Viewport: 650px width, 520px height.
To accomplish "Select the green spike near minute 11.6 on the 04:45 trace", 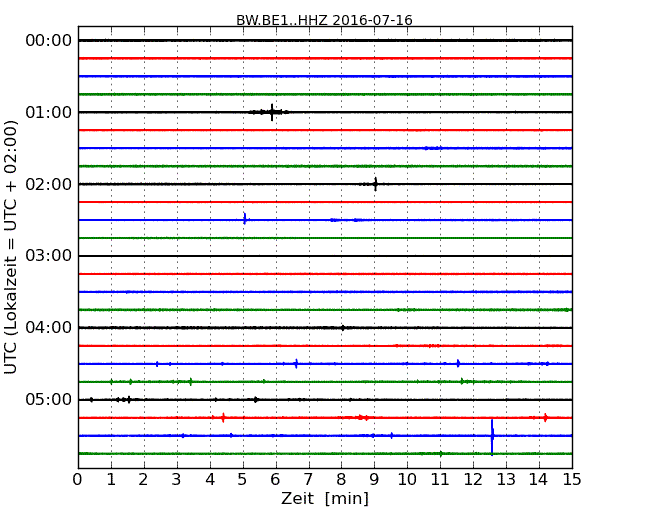I will [462, 381].
